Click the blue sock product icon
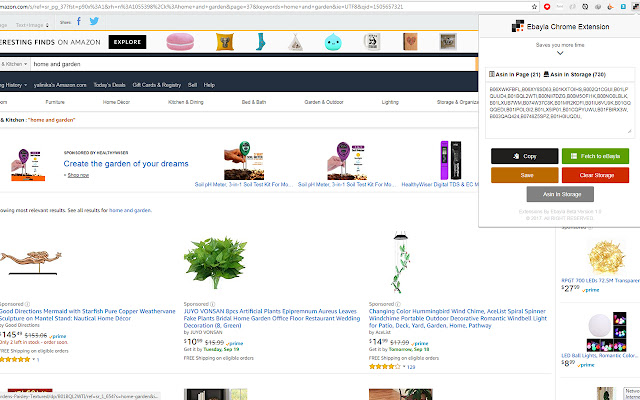640x400 pixels. tap(260, 42)
